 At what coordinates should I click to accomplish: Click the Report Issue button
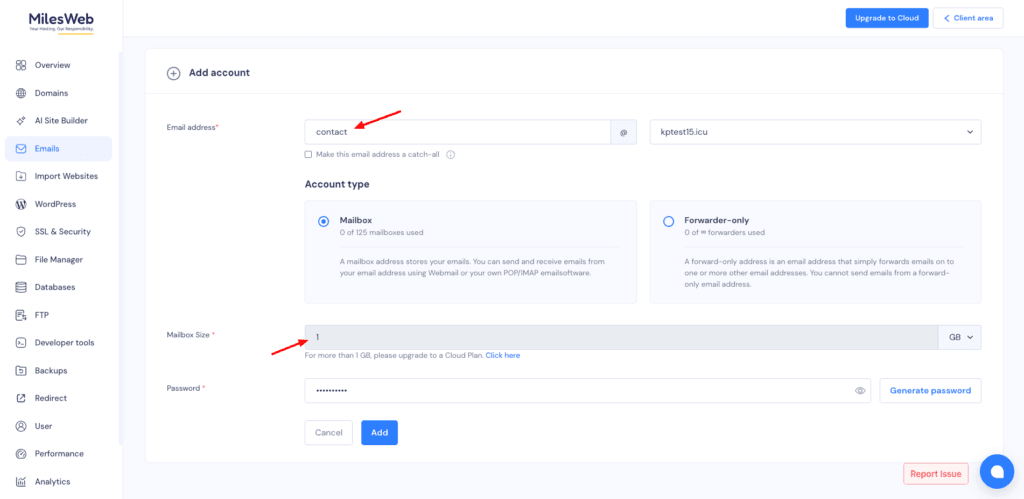[x=935, y=474]
